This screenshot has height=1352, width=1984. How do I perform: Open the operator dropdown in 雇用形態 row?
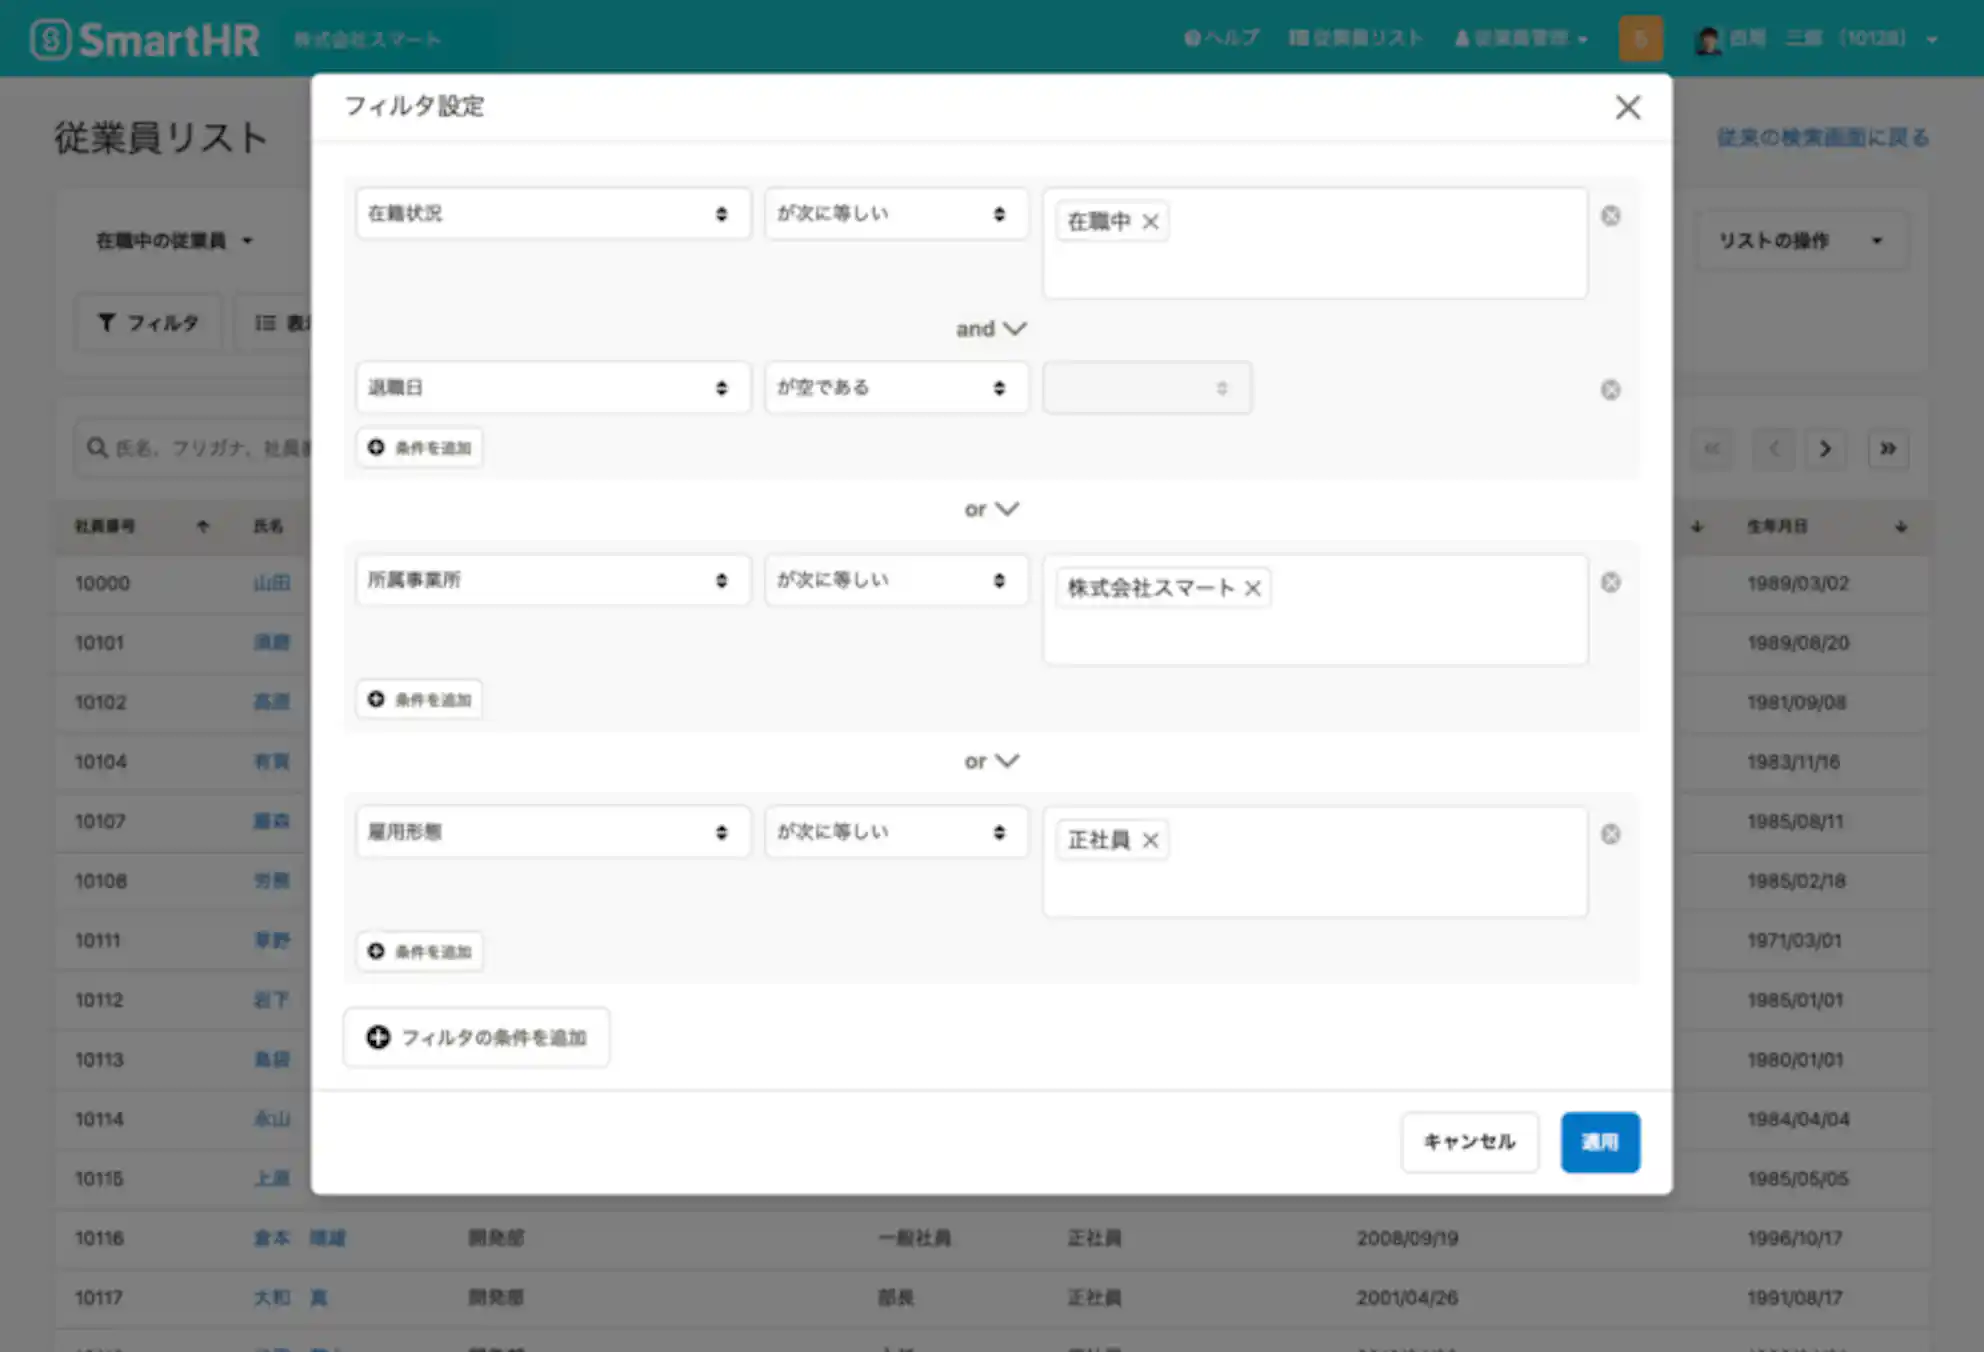[x=896, y=832]
